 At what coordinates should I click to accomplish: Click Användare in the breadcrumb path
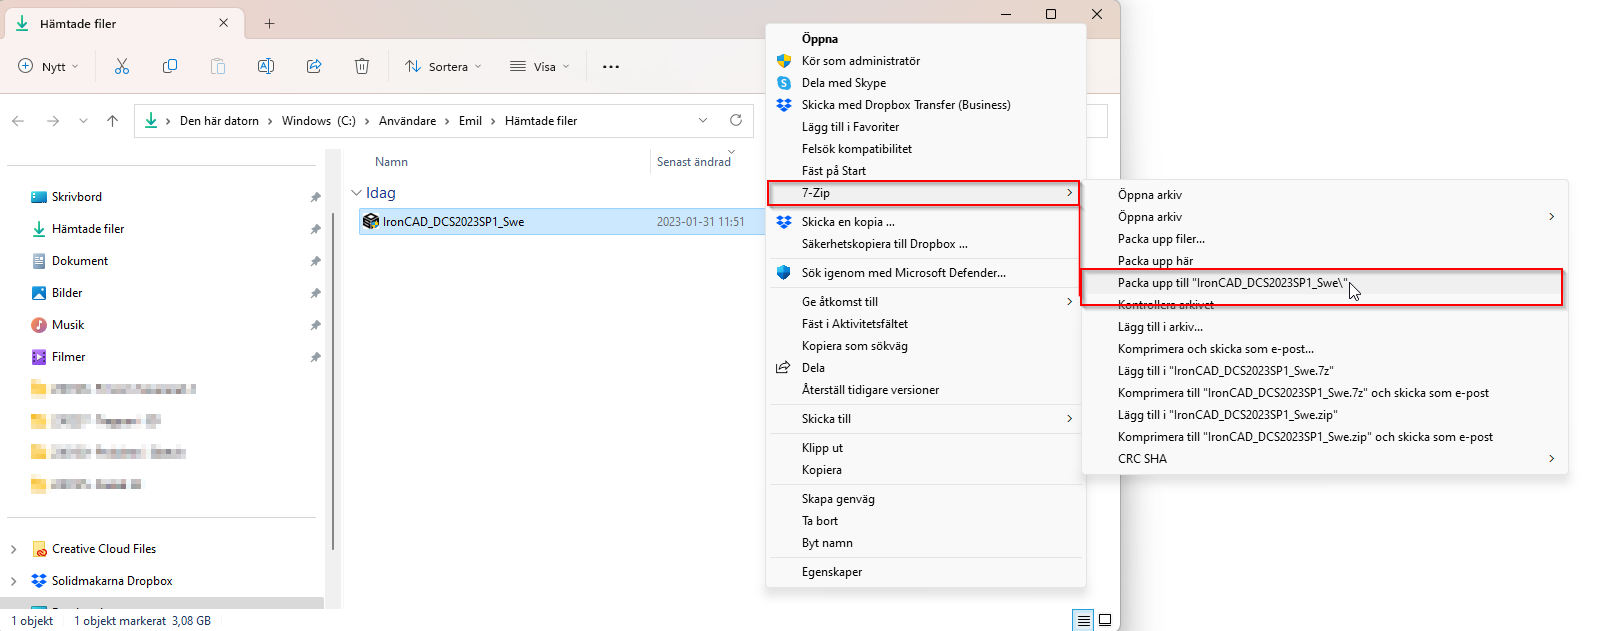(x=407, y=121)
